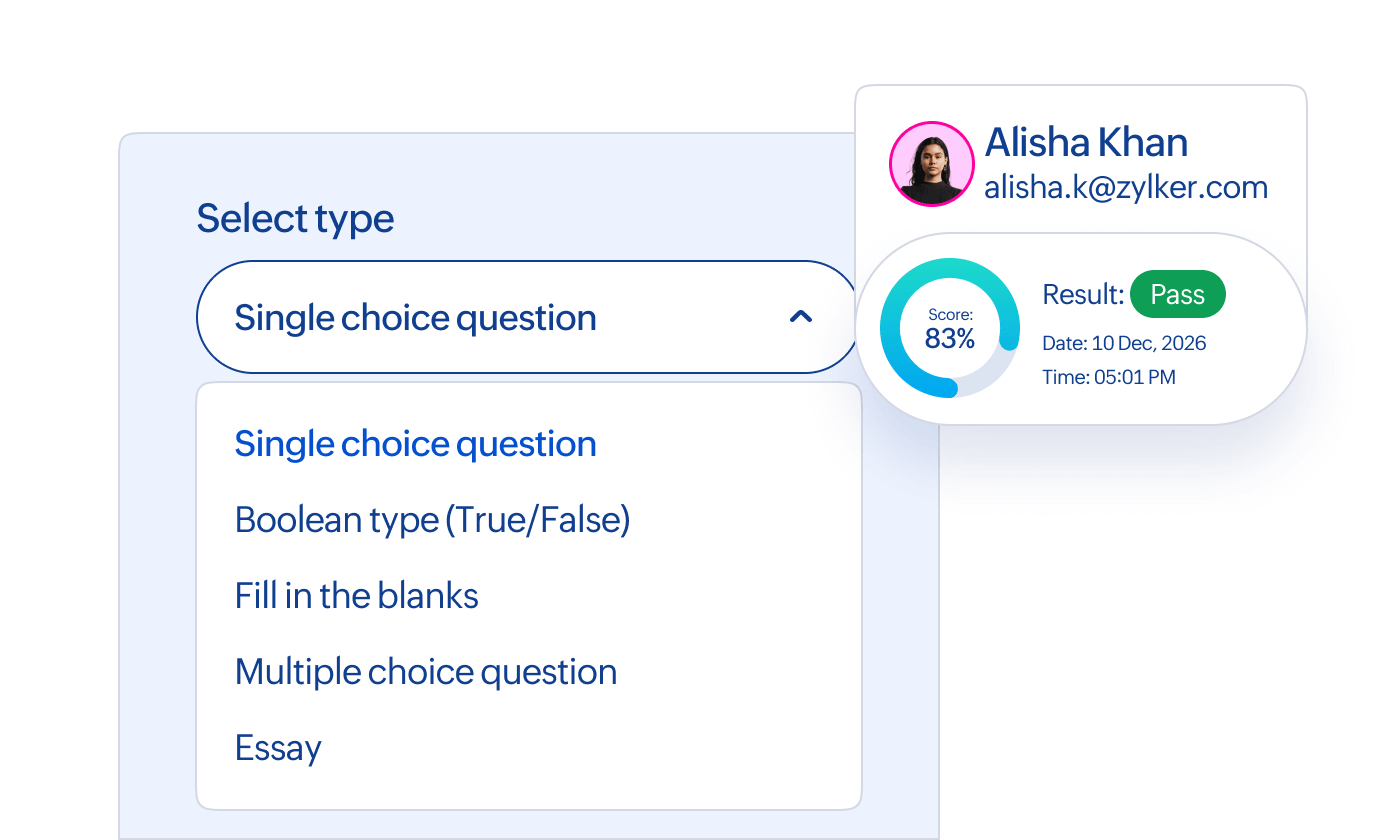Click the Score label inside the ring
This screenshot has height=840, width=1394.
click(949, 315)
